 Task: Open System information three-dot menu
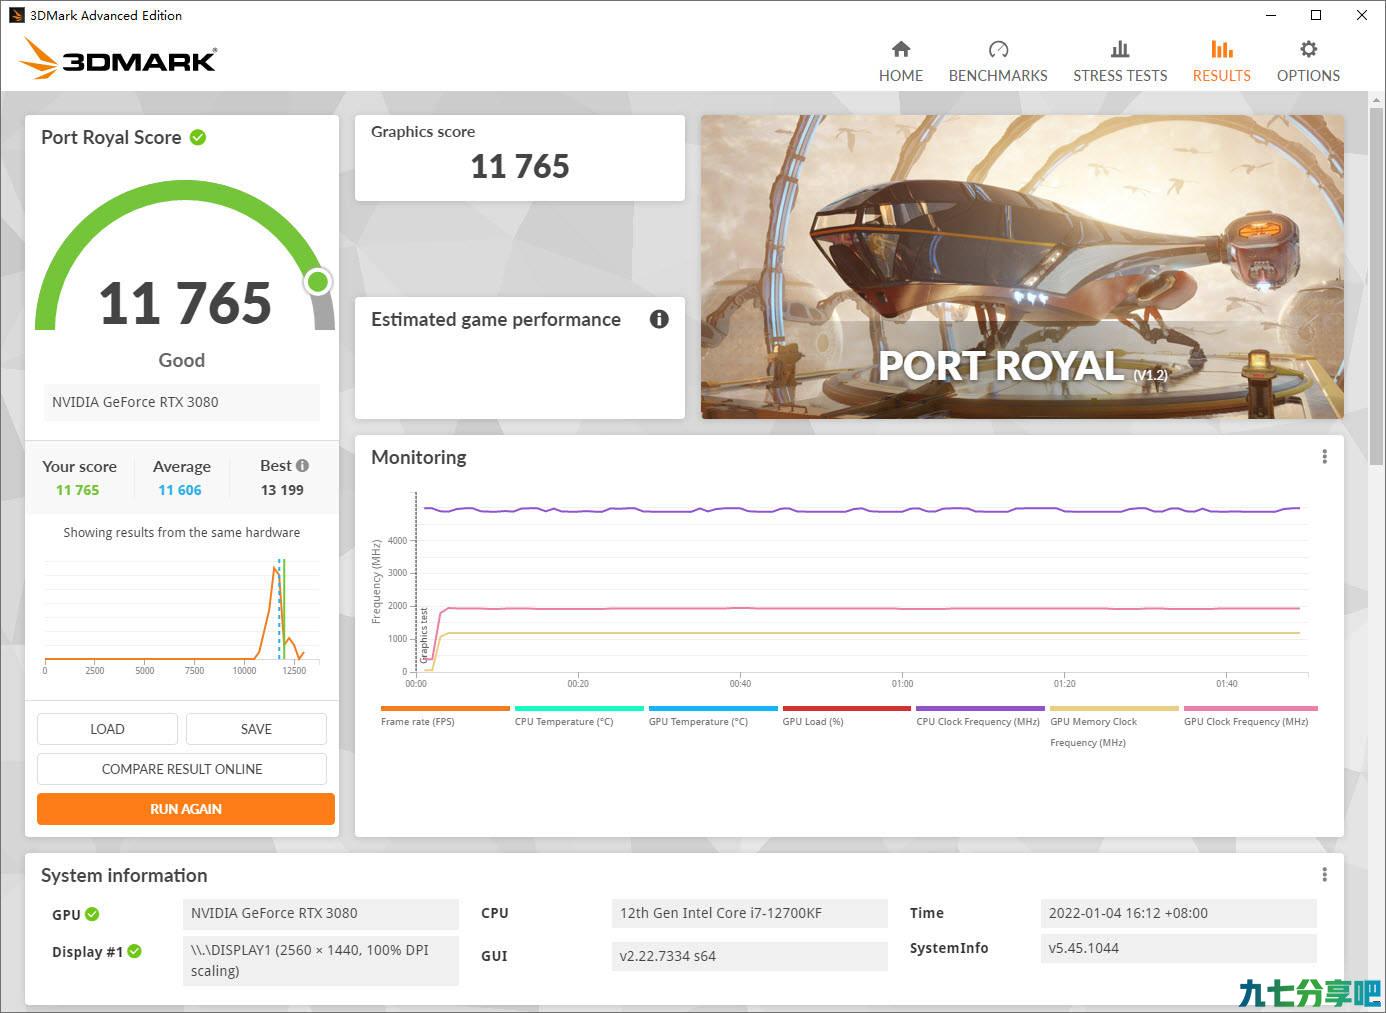tap(1324, 875)
